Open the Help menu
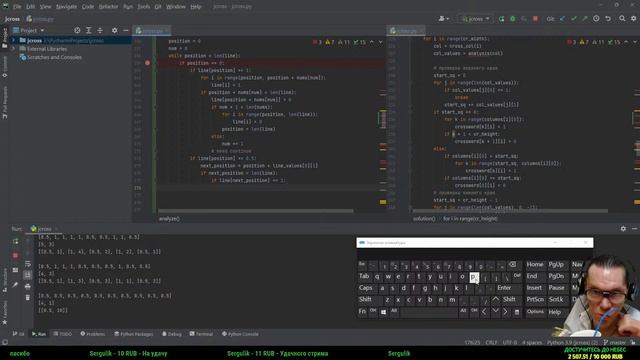The width and height of the screenshot is (640, 360). click(196, 7)
